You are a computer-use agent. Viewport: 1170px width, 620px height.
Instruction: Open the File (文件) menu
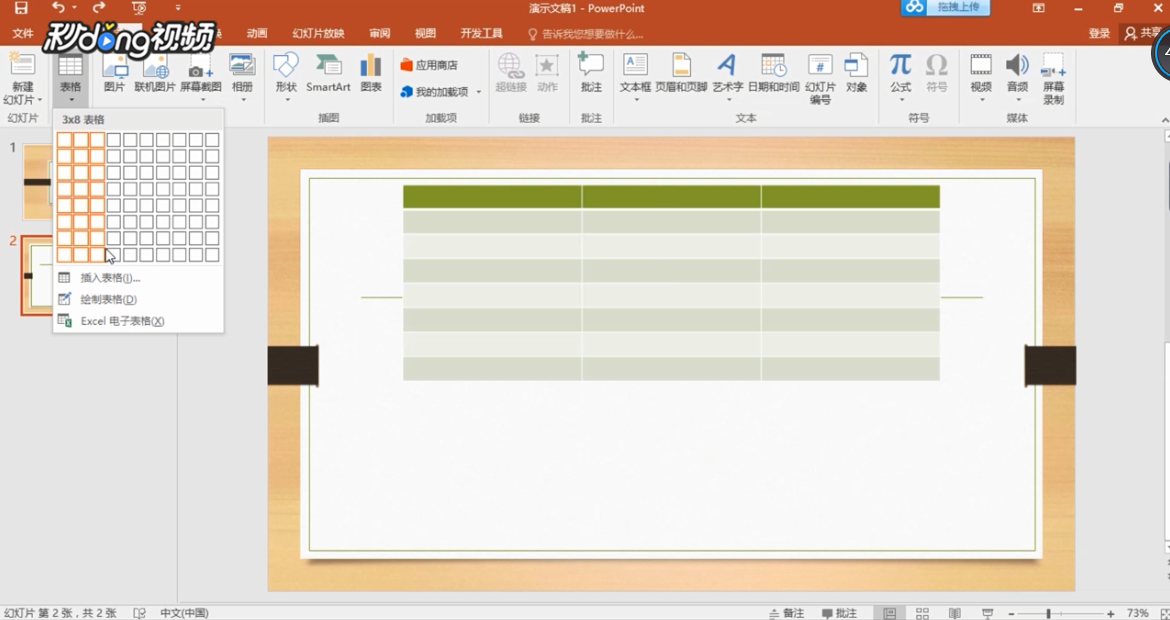pos(23,34)
